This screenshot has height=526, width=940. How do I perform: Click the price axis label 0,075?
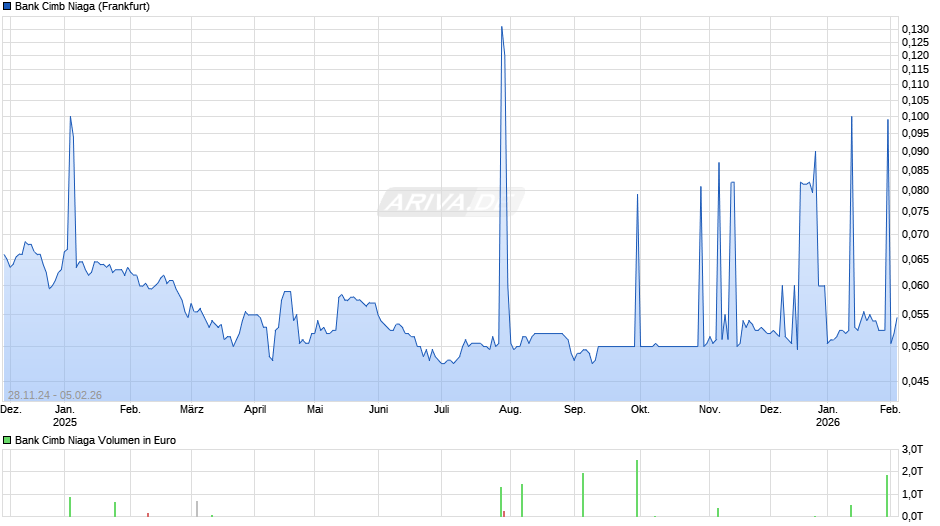click(915, 211)
